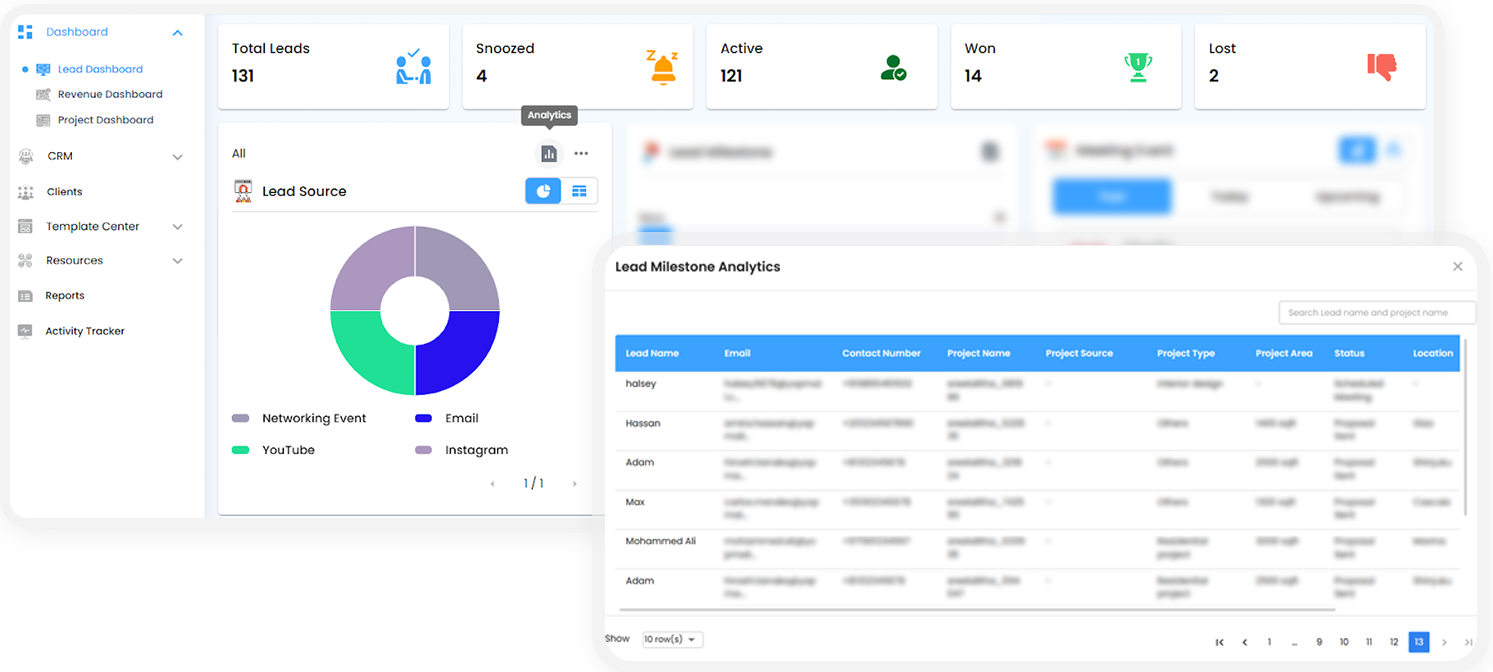Sort by Project Type column header
Screen dimensions: 1493x672
tap(1185, 353)
